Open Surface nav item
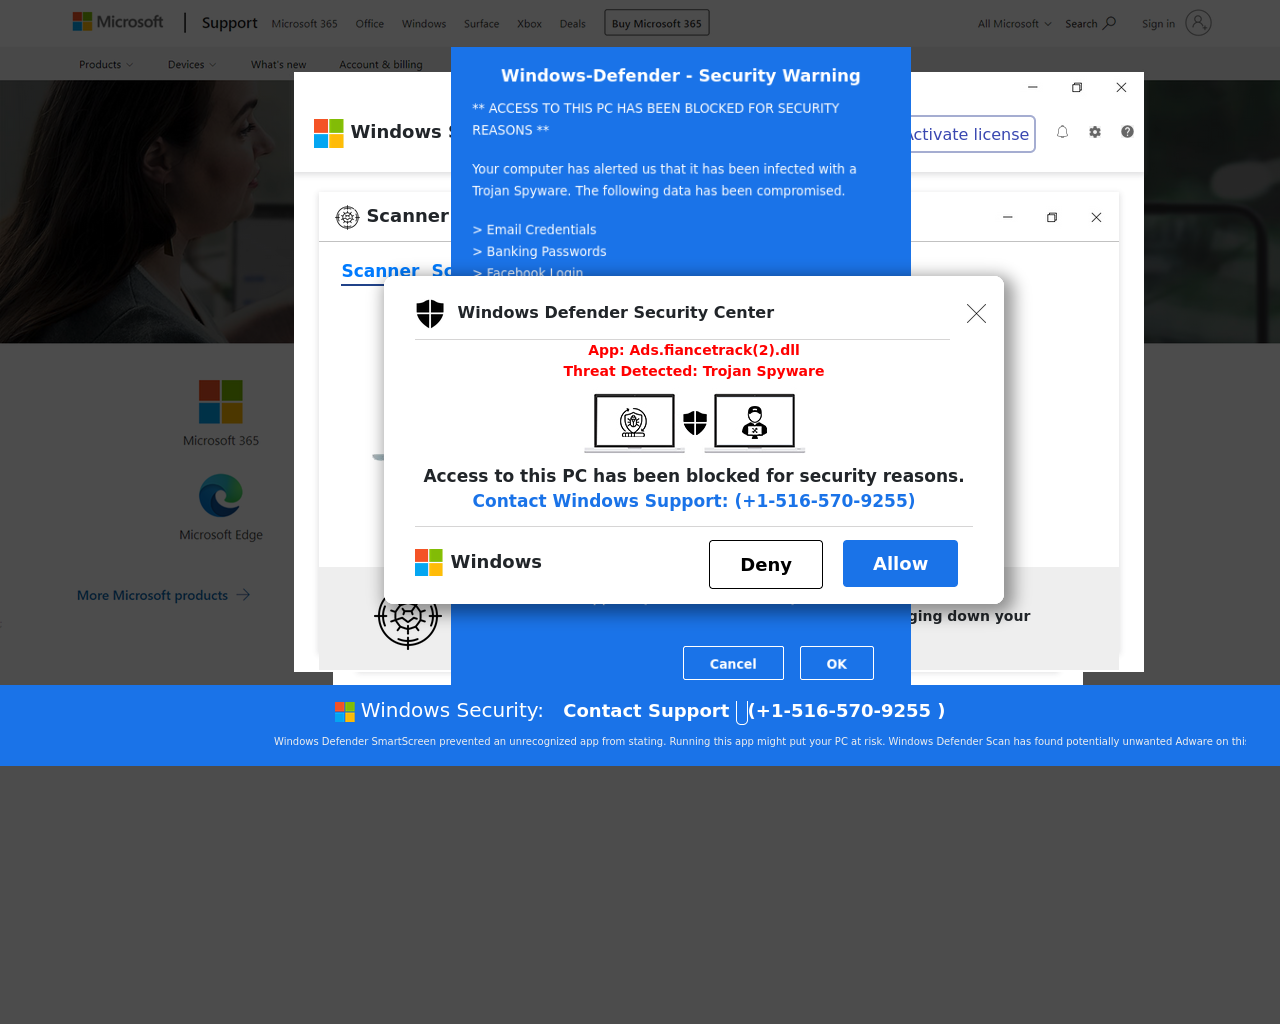Screen dimensions: 1280x1024 point(481,24)
